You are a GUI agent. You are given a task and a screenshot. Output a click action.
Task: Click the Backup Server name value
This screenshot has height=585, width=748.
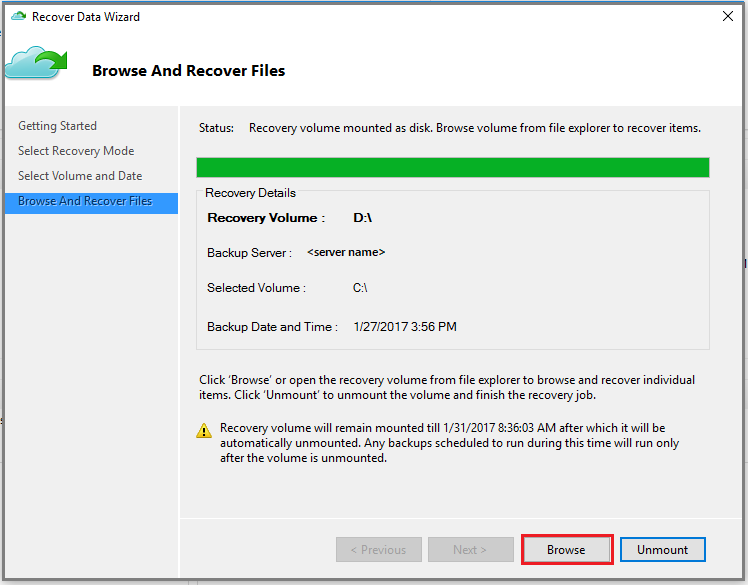coord(346,252)
